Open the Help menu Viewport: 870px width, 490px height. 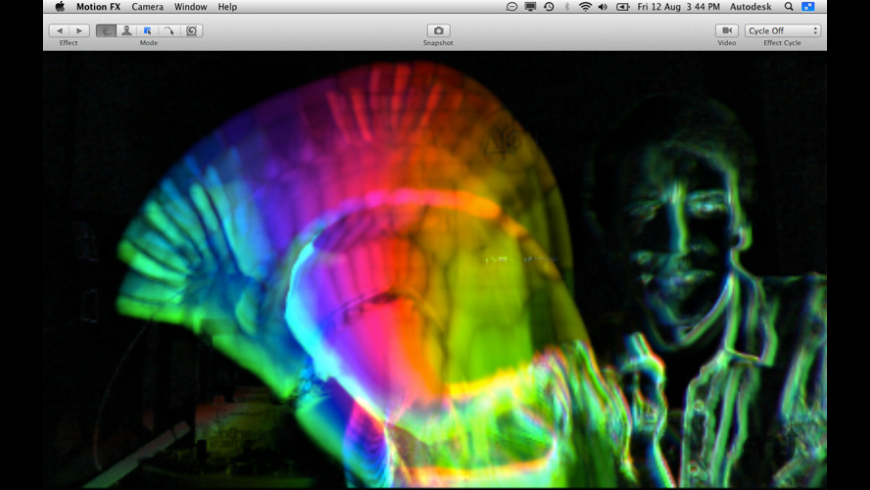tap(227, 7)
